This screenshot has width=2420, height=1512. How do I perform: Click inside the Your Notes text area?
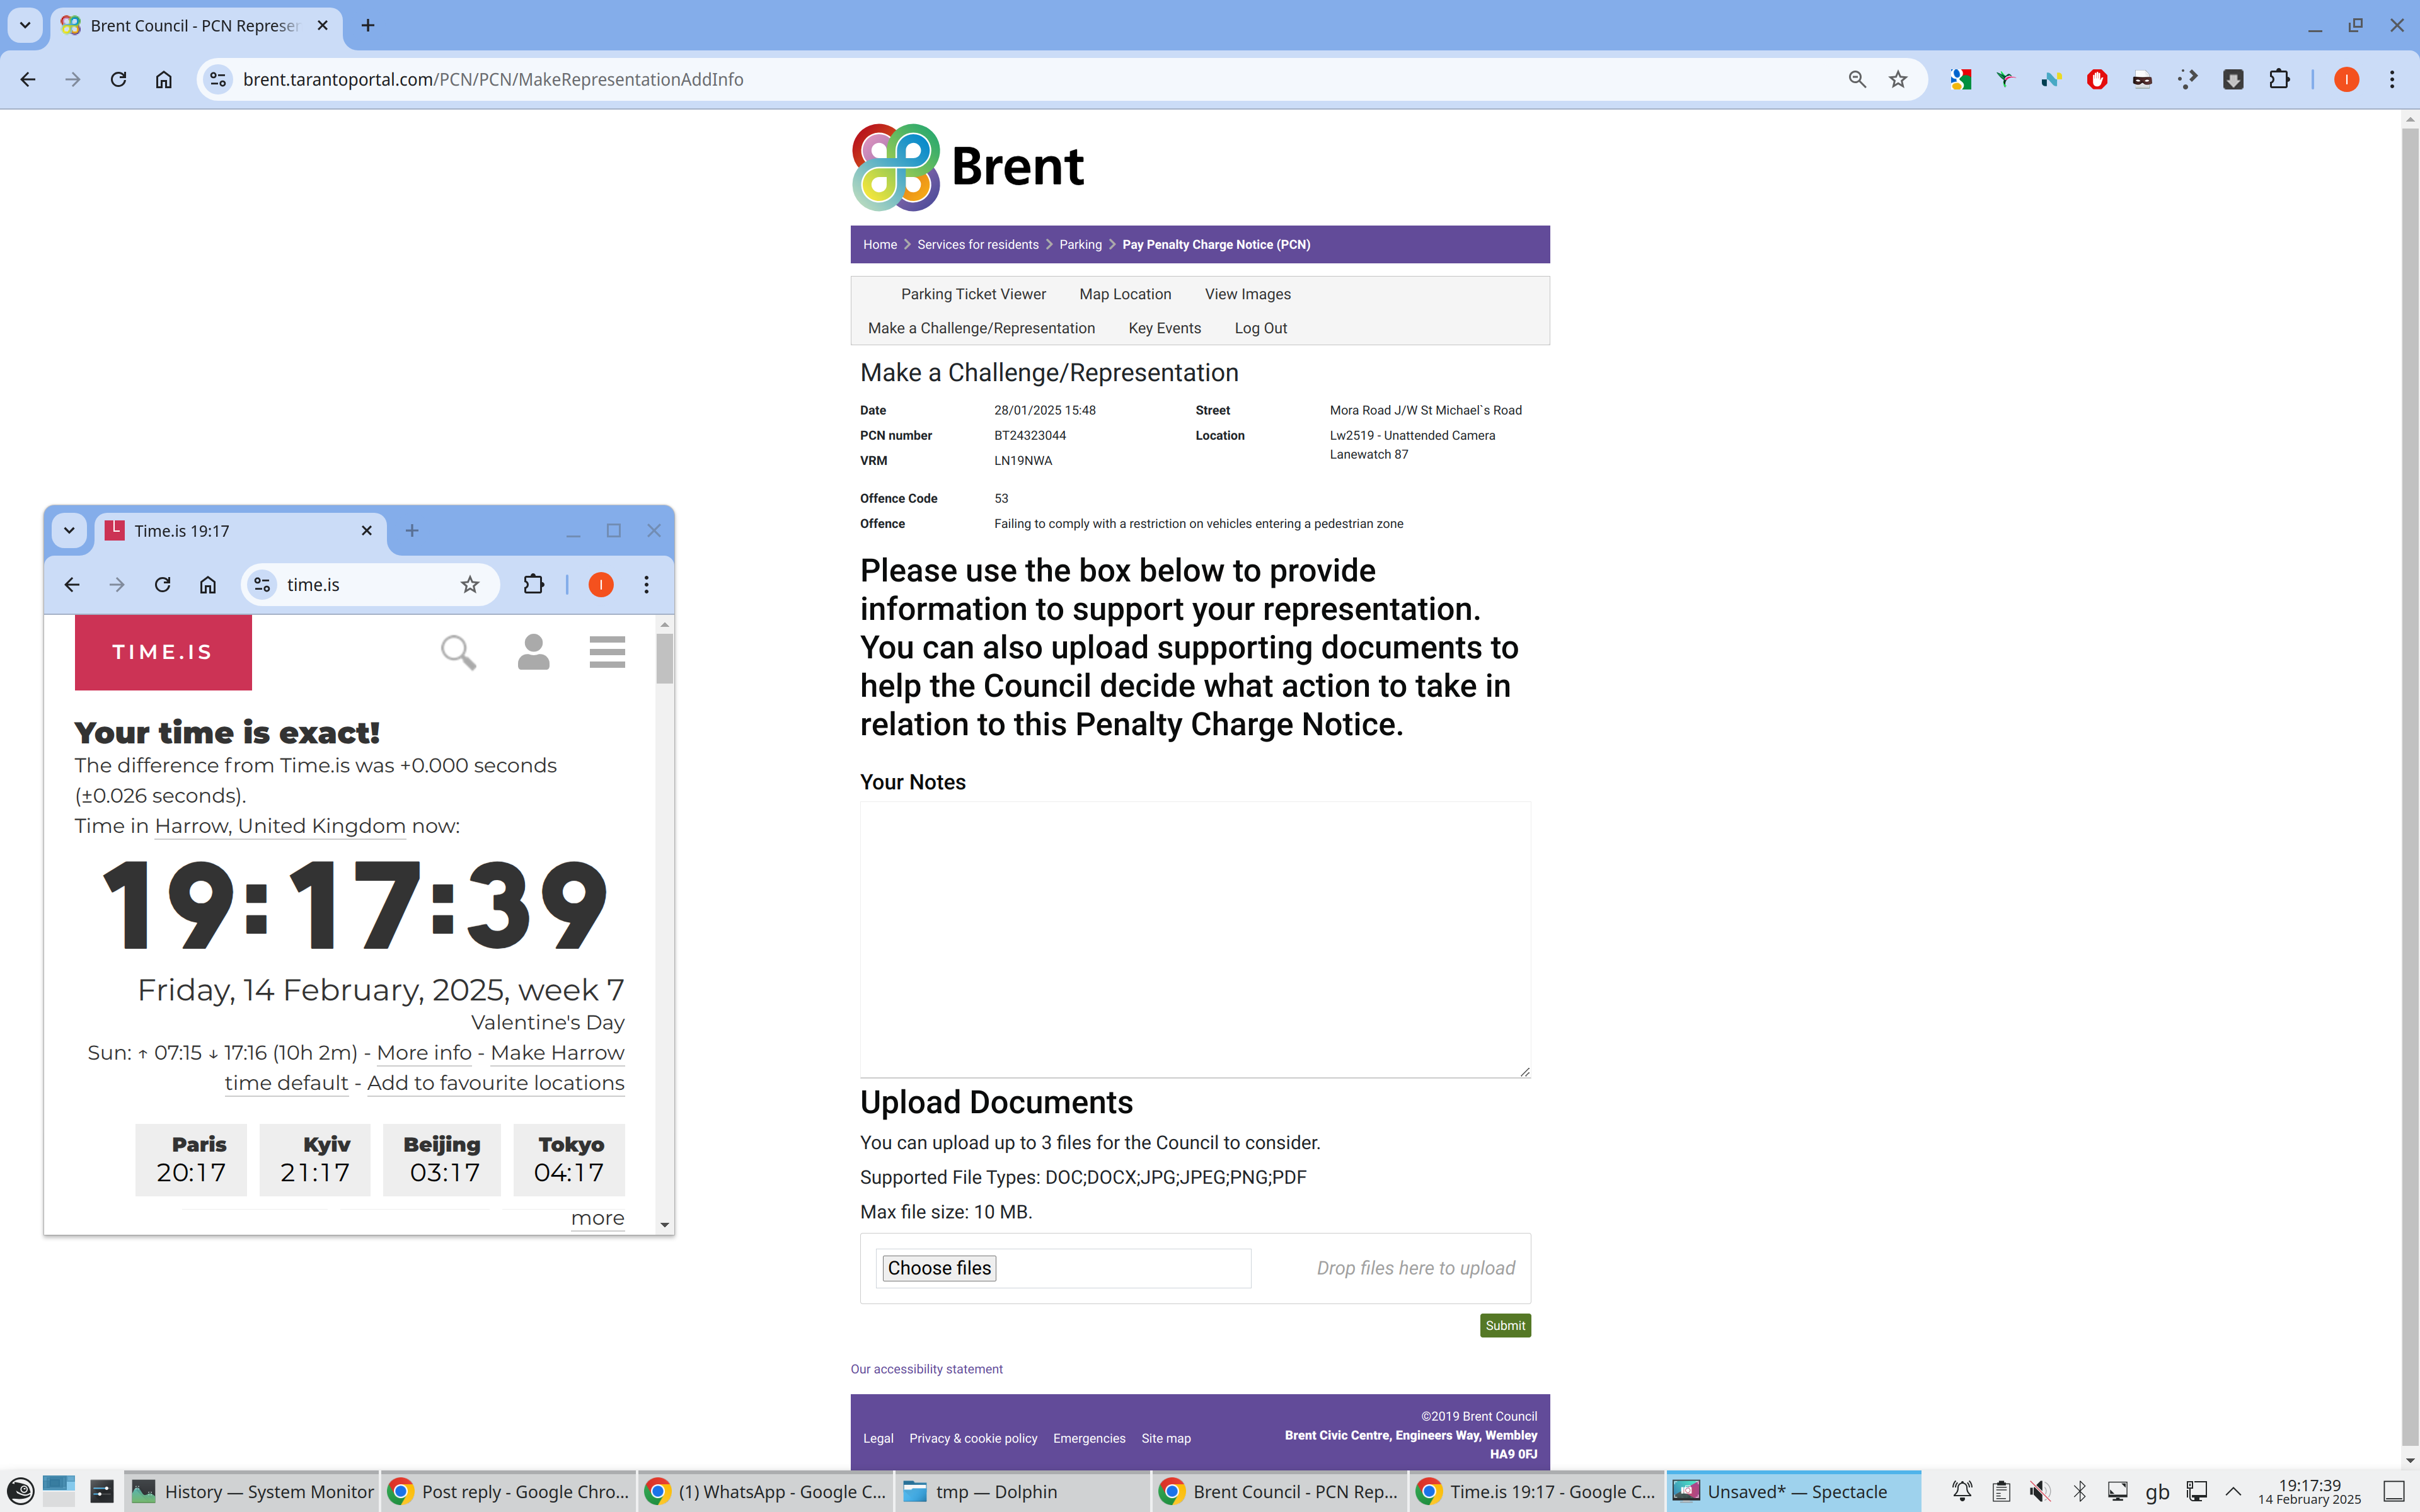point(1194,939)
